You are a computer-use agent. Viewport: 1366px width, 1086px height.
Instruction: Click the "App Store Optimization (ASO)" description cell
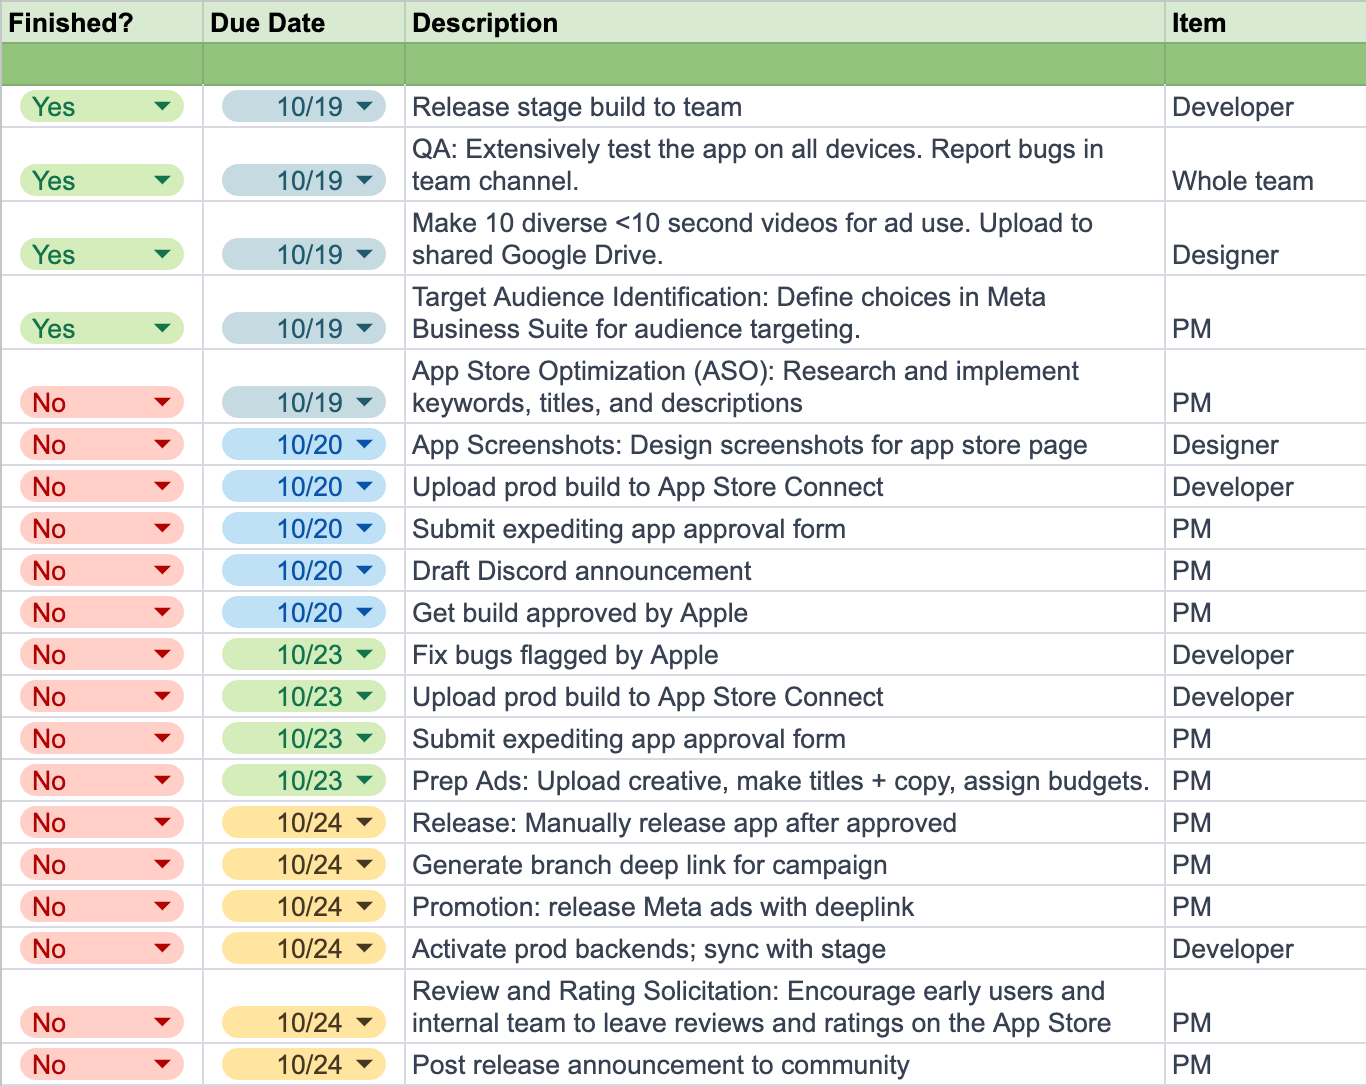pyautogui.click(x=785, y=387)
